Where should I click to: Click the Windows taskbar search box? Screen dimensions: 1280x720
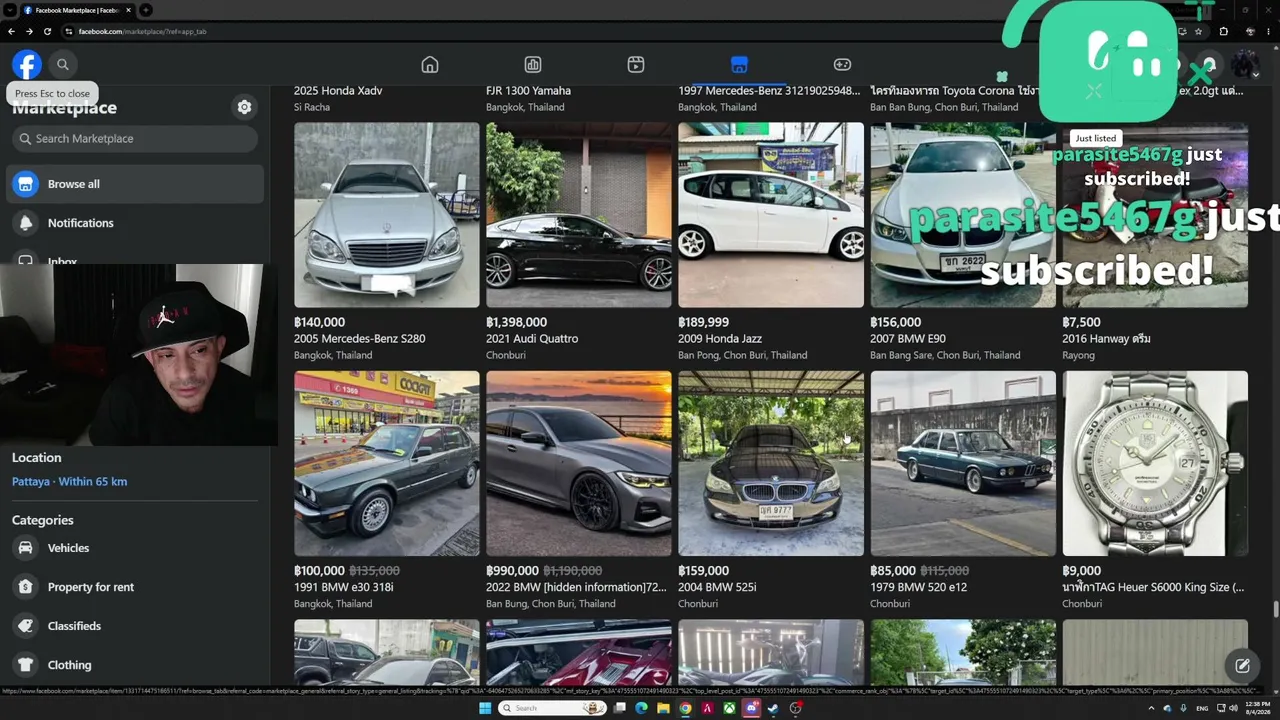[x=553, y=708]
